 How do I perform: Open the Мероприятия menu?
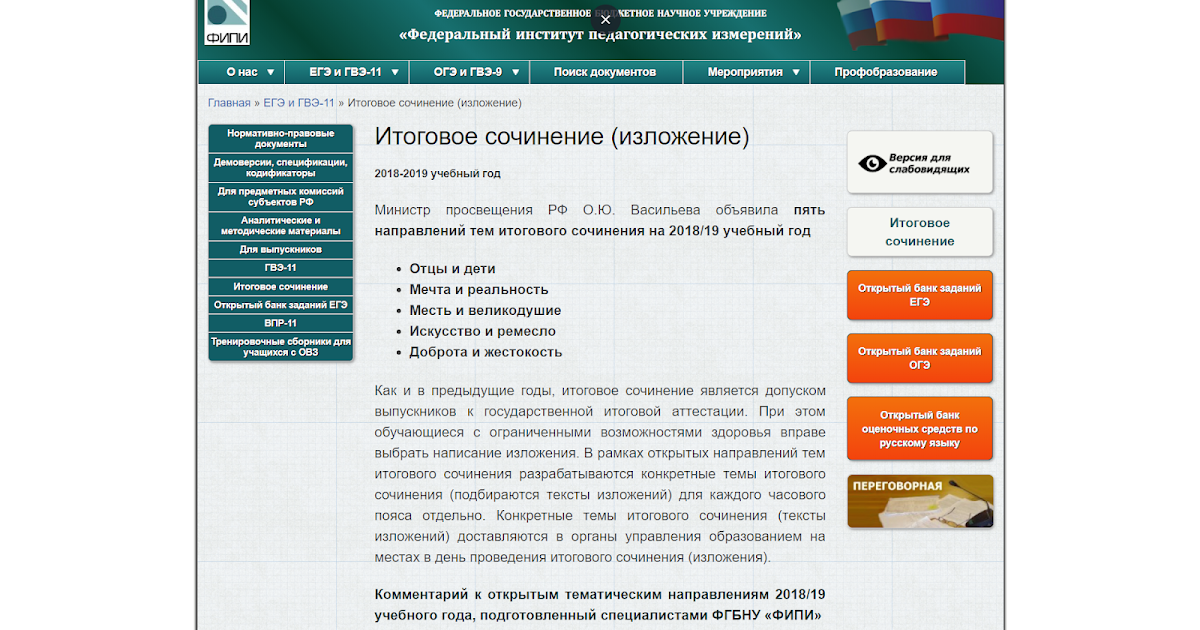pos(746,72)
